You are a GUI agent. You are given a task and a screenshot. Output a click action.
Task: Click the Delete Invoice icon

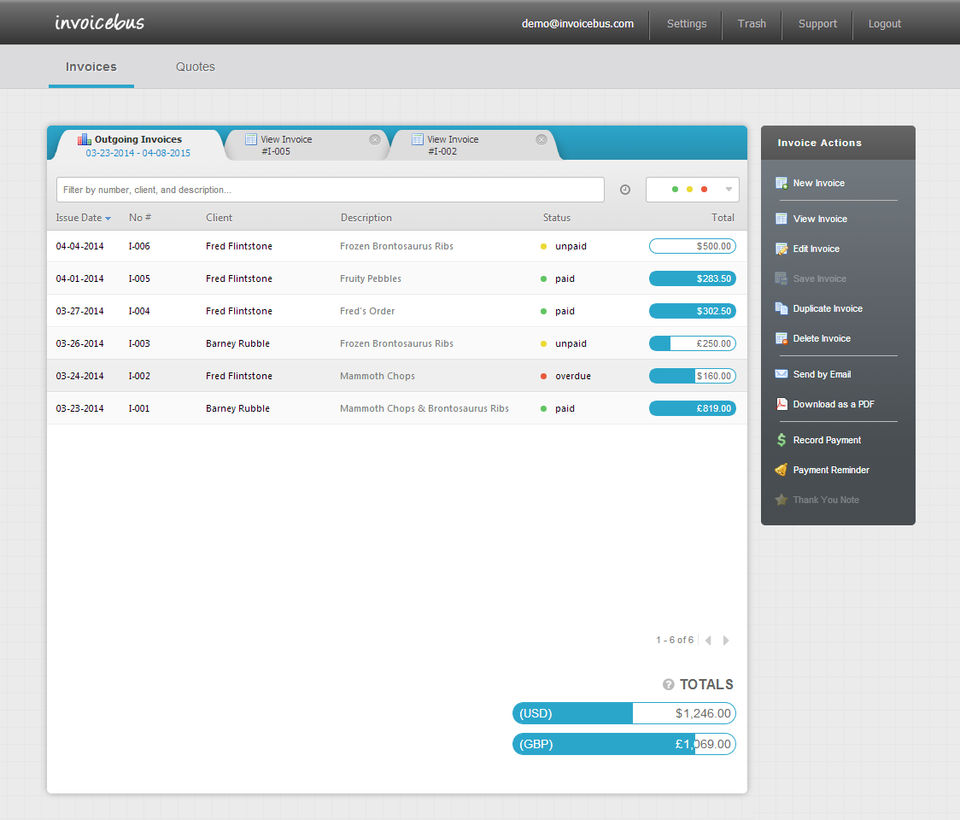[x=781, y=339]
